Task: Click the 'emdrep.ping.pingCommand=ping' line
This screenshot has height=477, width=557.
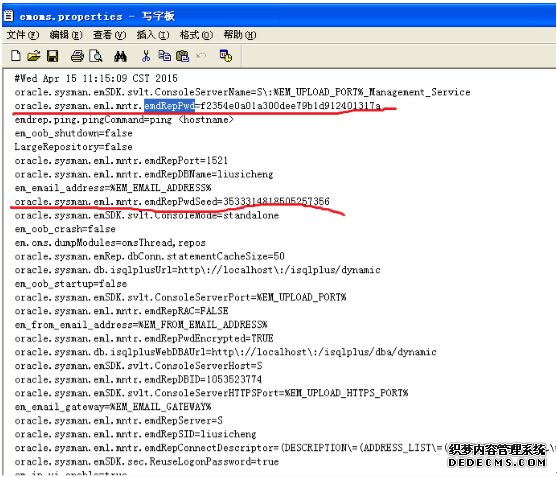Action: (x=124, y=119)
